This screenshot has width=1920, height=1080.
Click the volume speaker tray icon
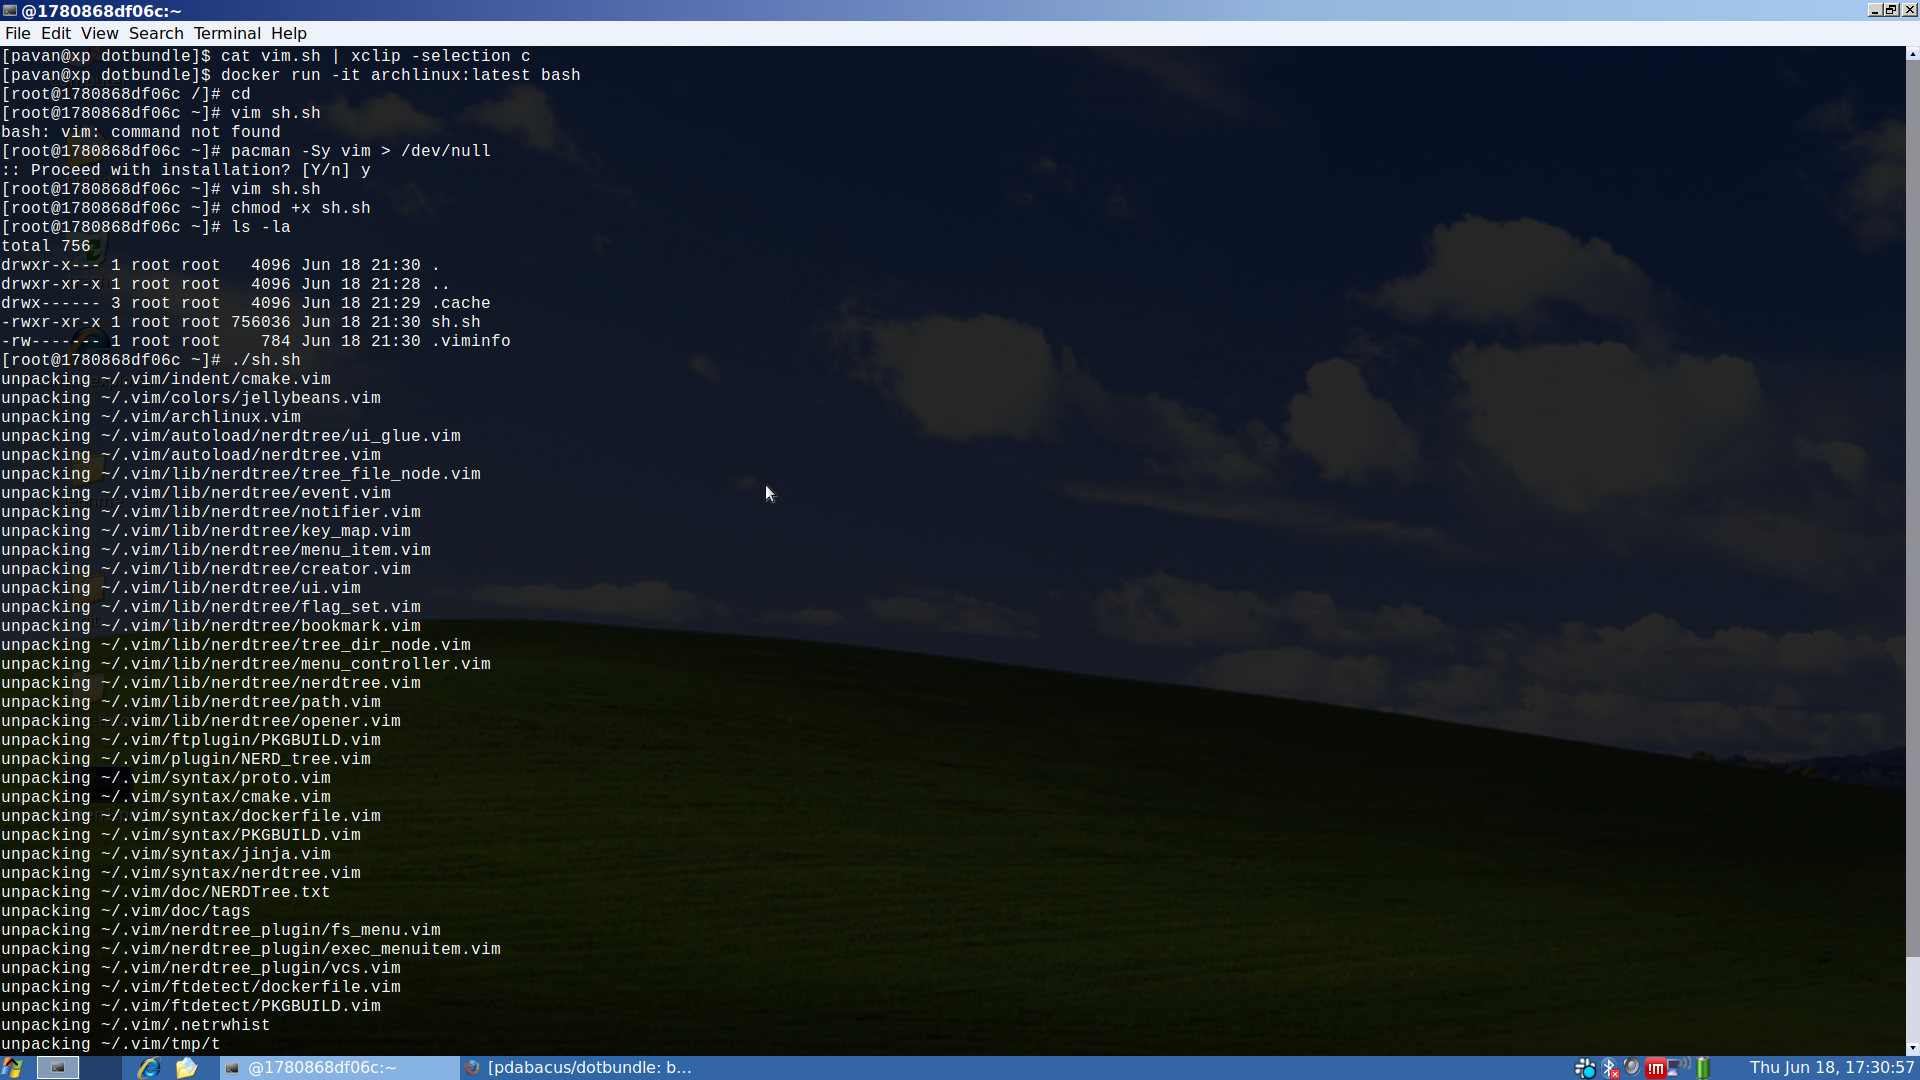pos(1632,1068)
